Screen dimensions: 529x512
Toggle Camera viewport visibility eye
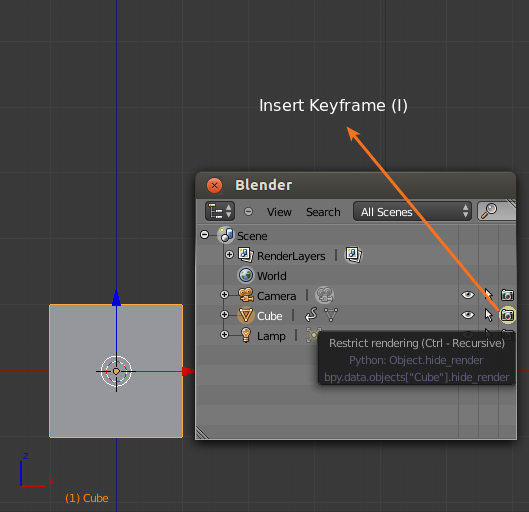pos(468,295)
